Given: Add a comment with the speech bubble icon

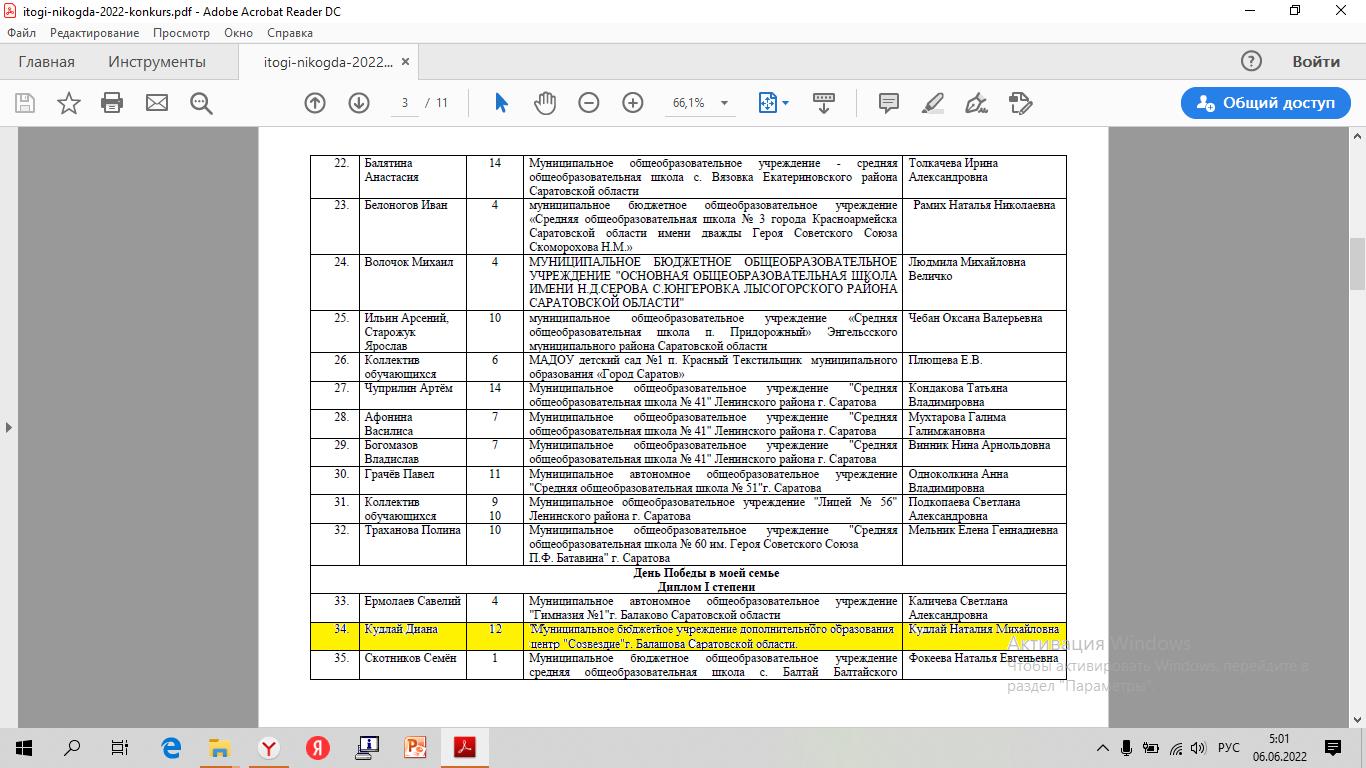Looking at the screenshot, I should click(x=888, y=103).
